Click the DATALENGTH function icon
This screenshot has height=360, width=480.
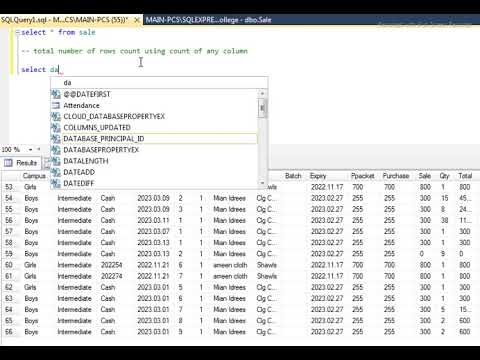56,161
